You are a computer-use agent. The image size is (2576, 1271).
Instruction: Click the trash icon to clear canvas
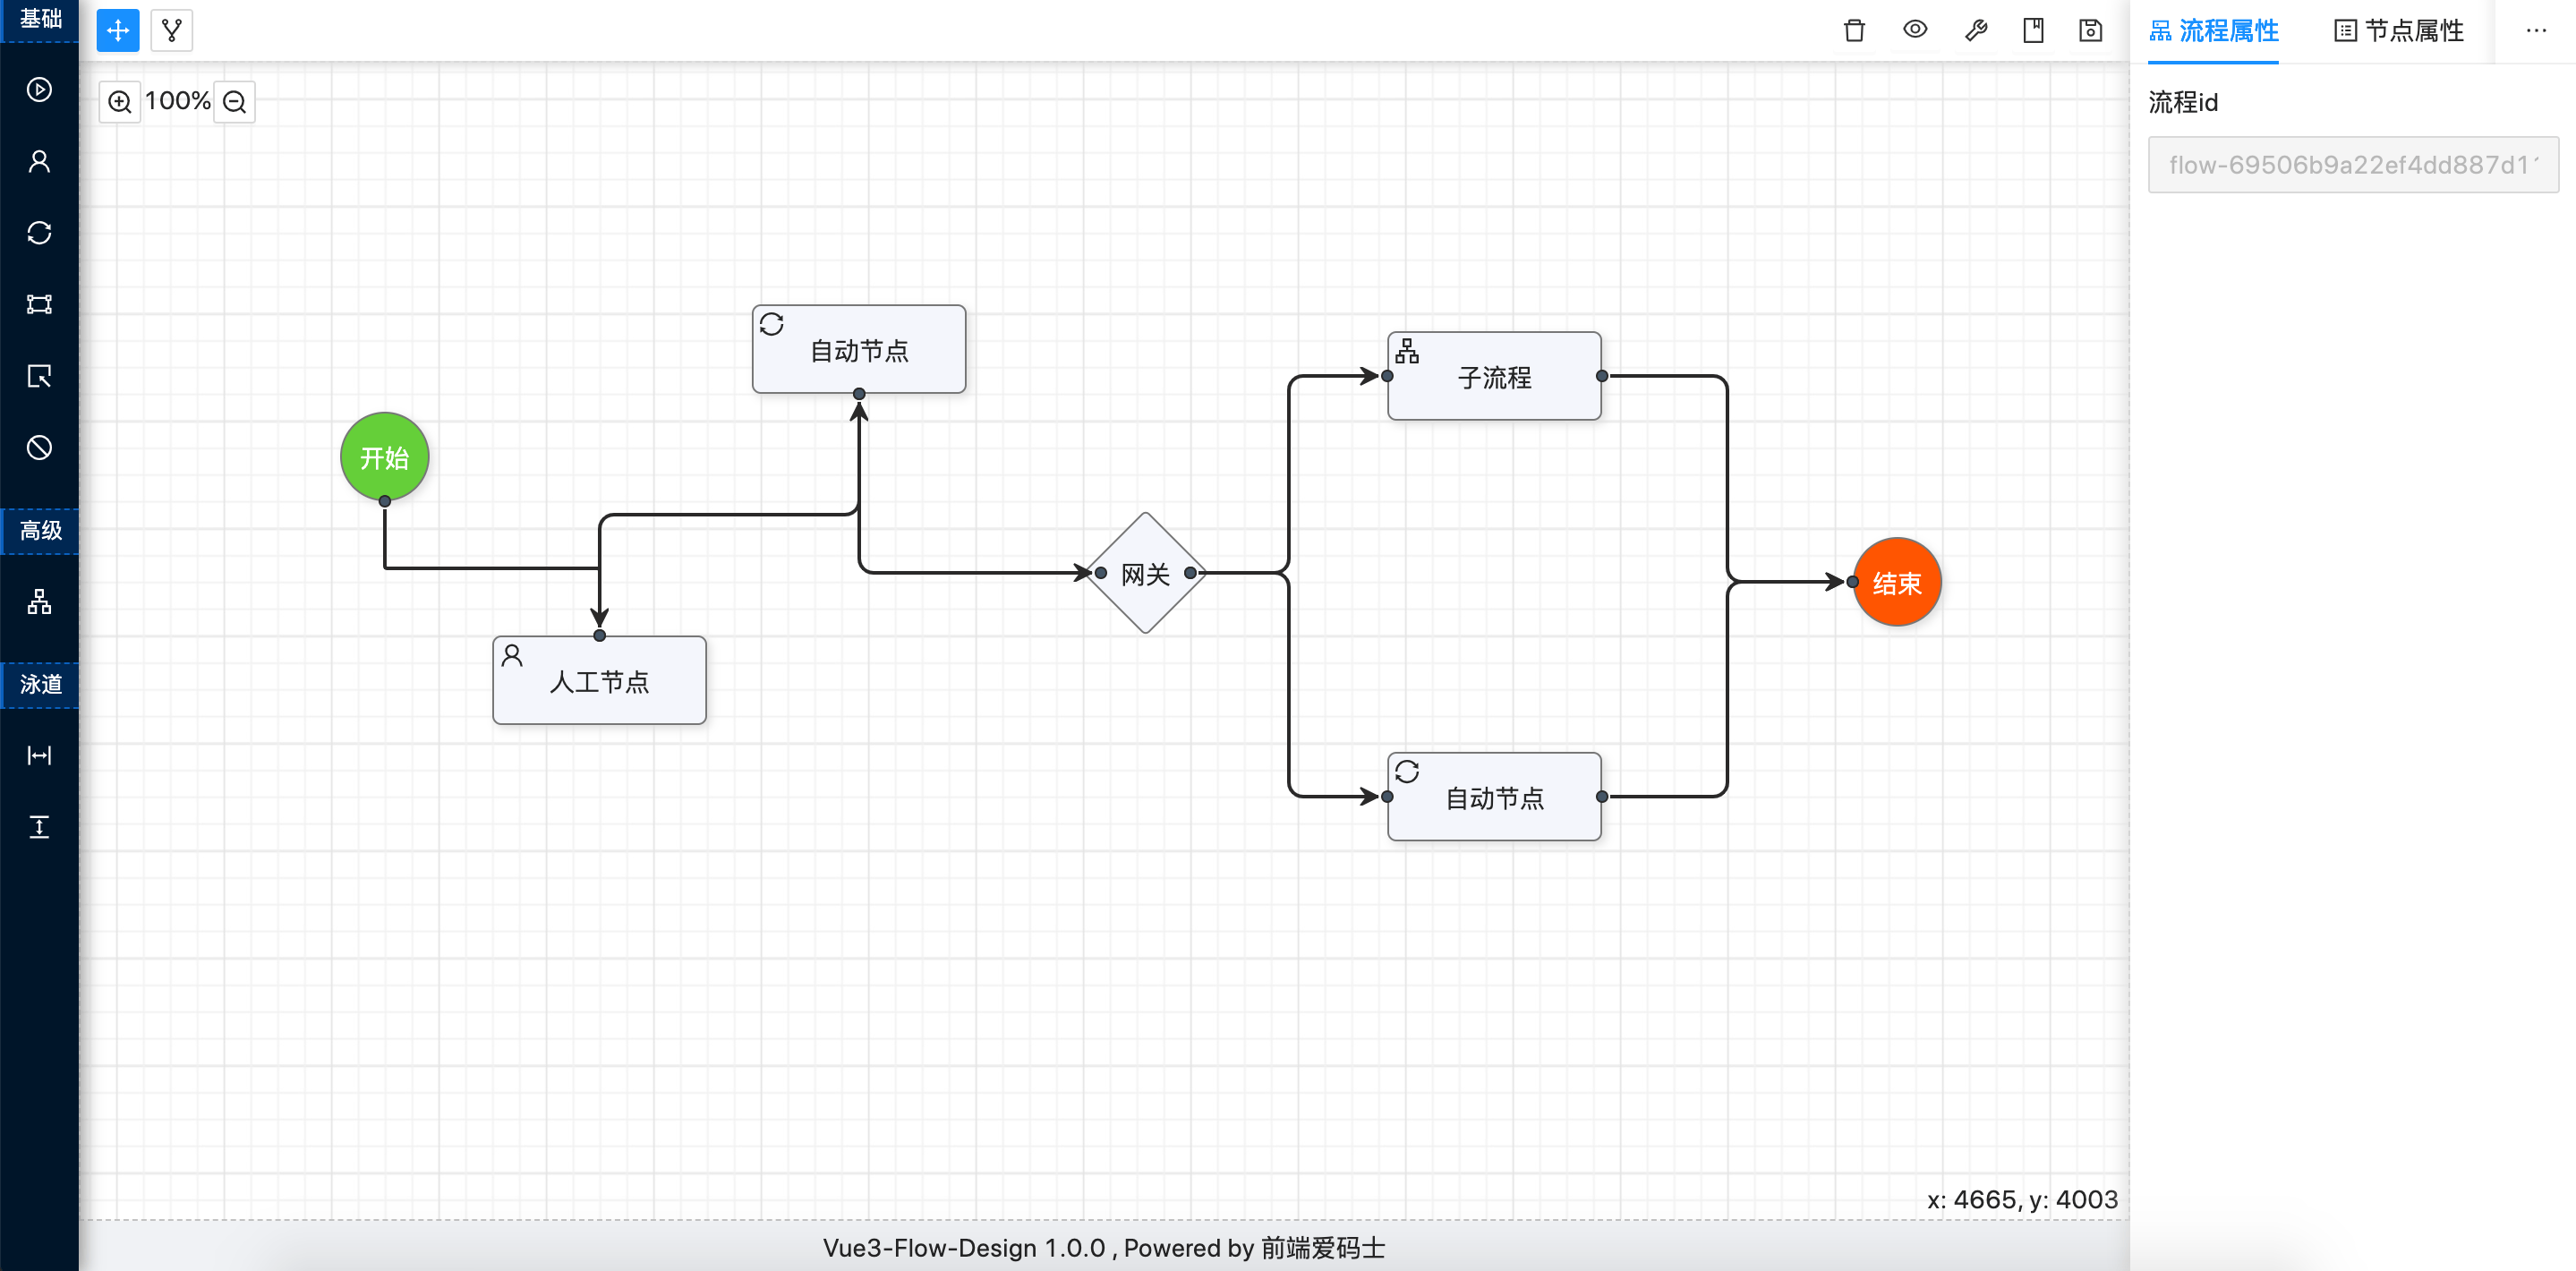pyautogui.click(x=1853, y=30)
